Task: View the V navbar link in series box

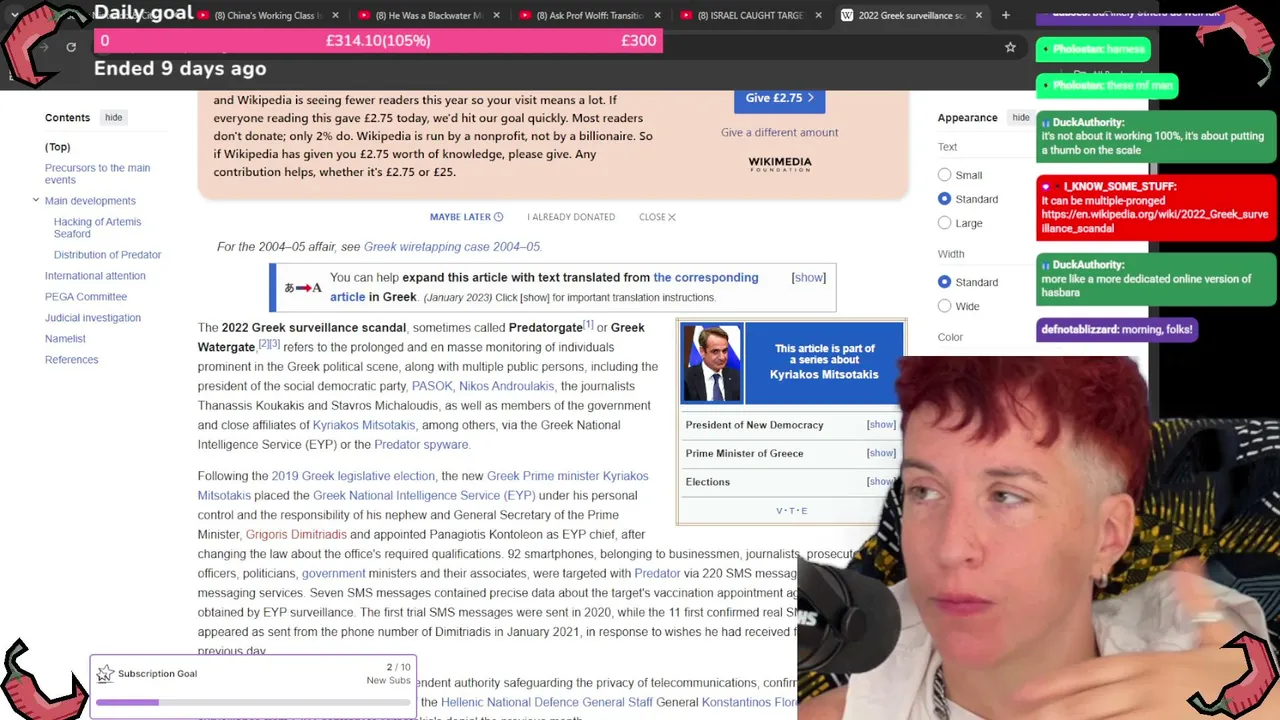Action: [780, 511]
